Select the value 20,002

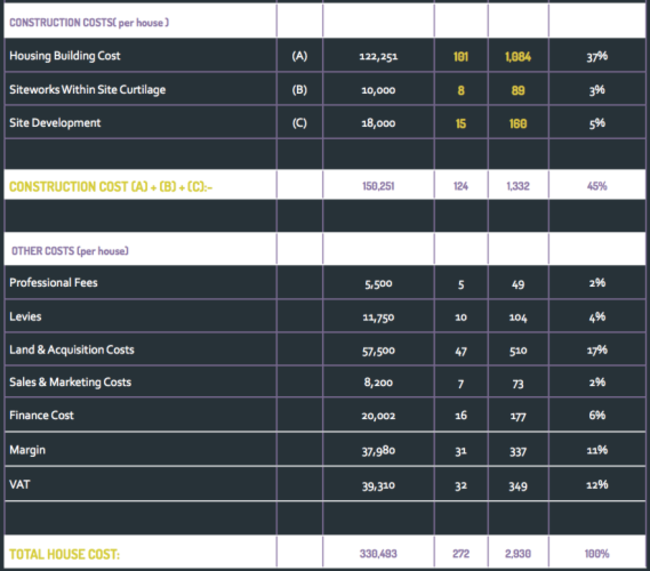click(378, 416)
